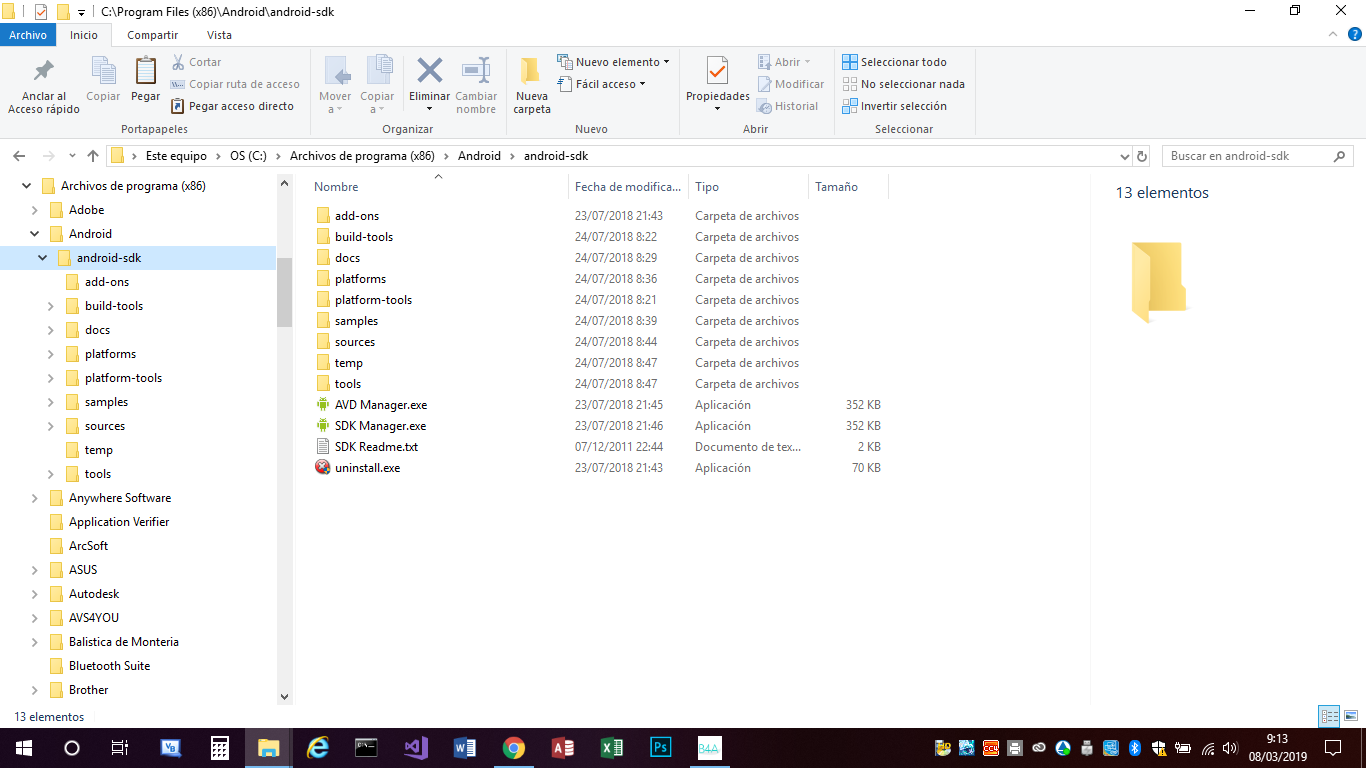Image resolution: width=1366 pixels, height=768 pixels.
Task: Create a folder with Nueva carpeta
Action: (532, 86)
